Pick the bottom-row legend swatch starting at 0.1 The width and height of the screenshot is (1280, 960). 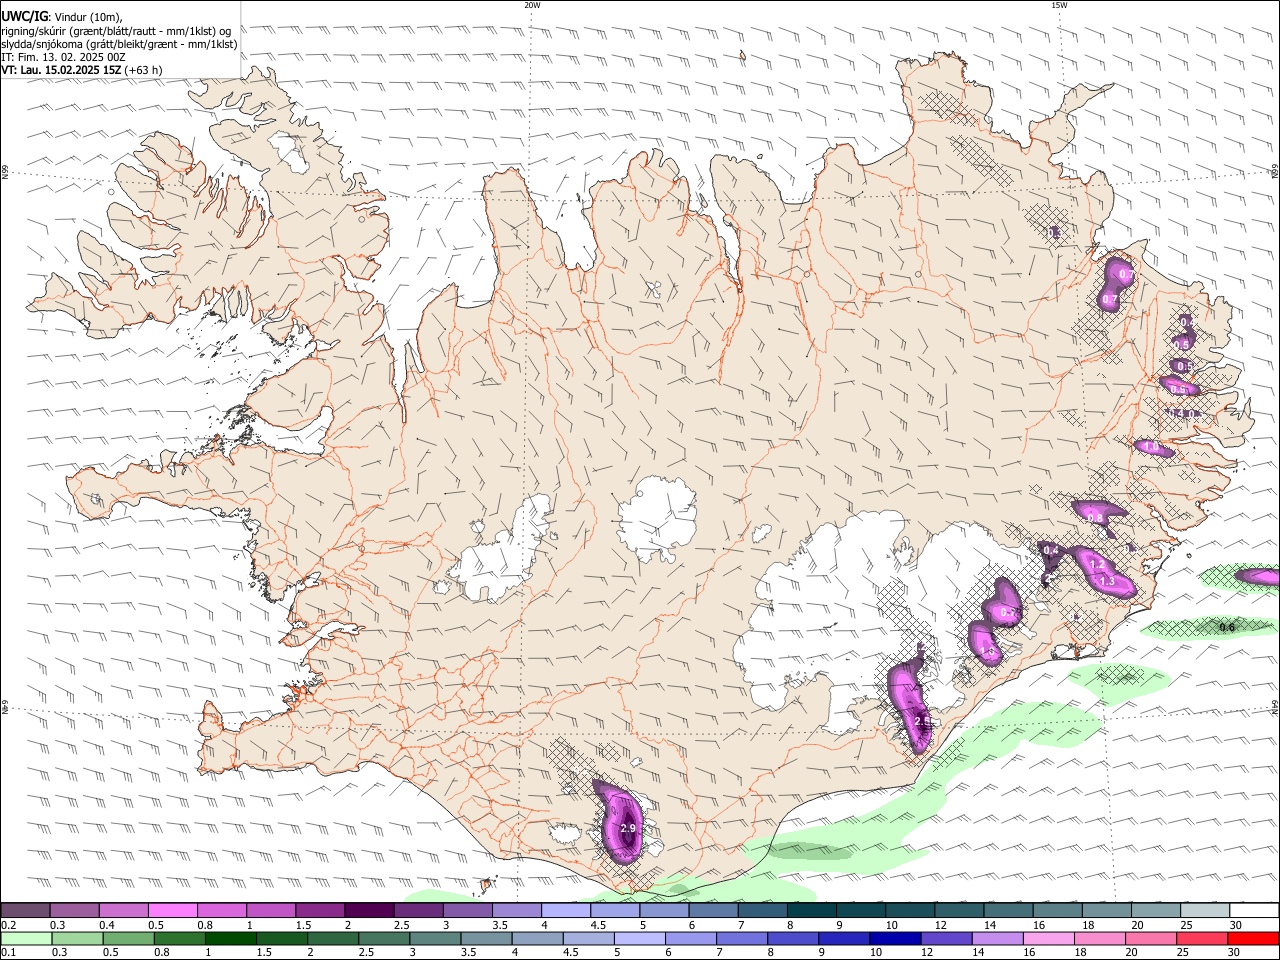[26, 938]
